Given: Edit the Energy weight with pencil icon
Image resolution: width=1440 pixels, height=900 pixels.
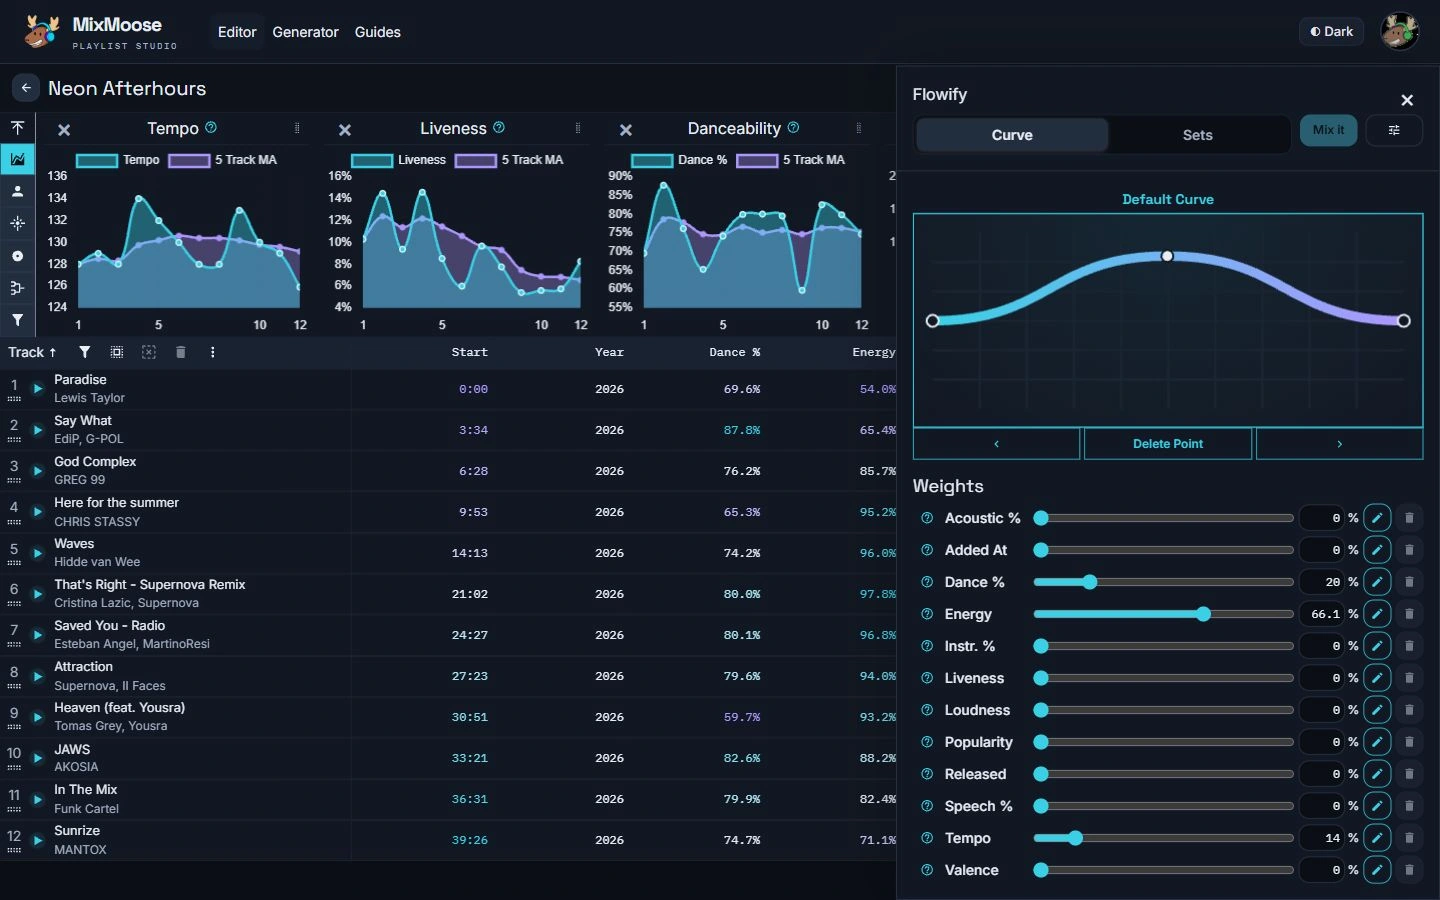Looking at the screenshot, I should pyautogui.click(x=1377, y=614).
